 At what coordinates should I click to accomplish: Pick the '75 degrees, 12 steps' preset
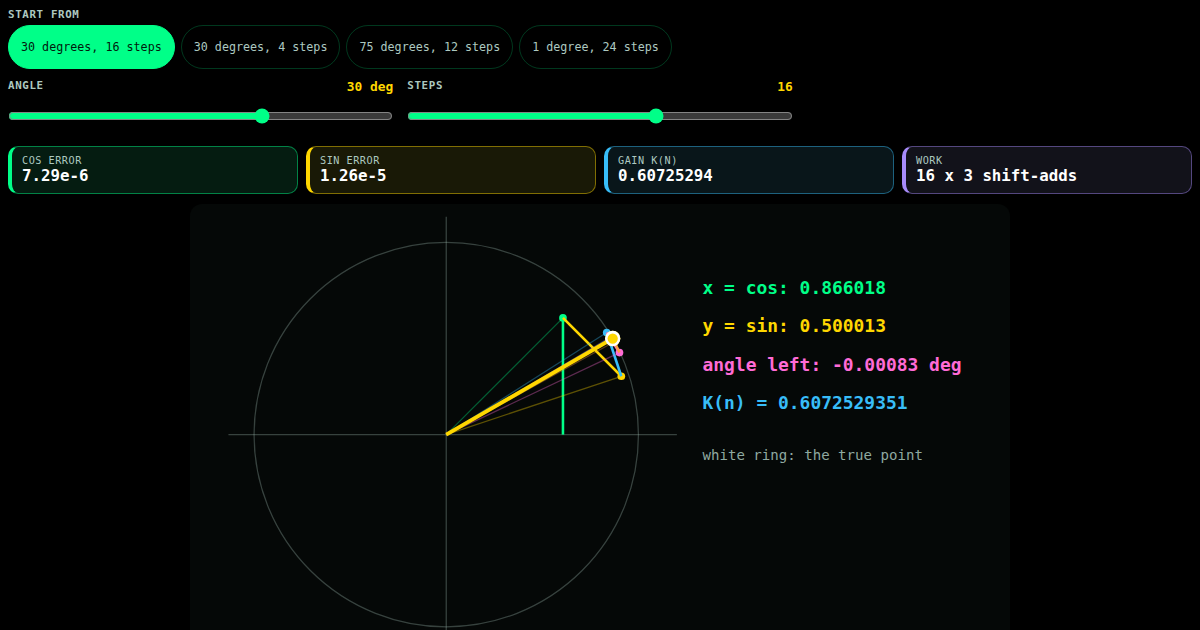pos(429,47)
